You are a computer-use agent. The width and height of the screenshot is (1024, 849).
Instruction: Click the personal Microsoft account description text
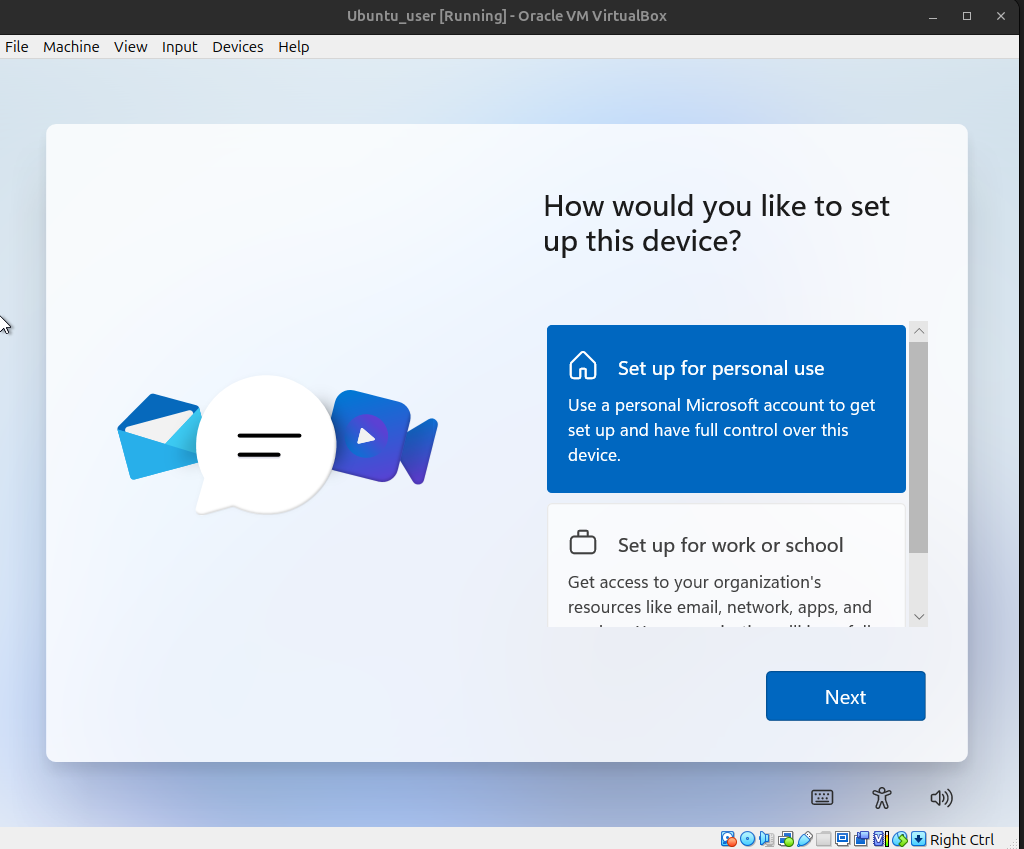(721, 430)
